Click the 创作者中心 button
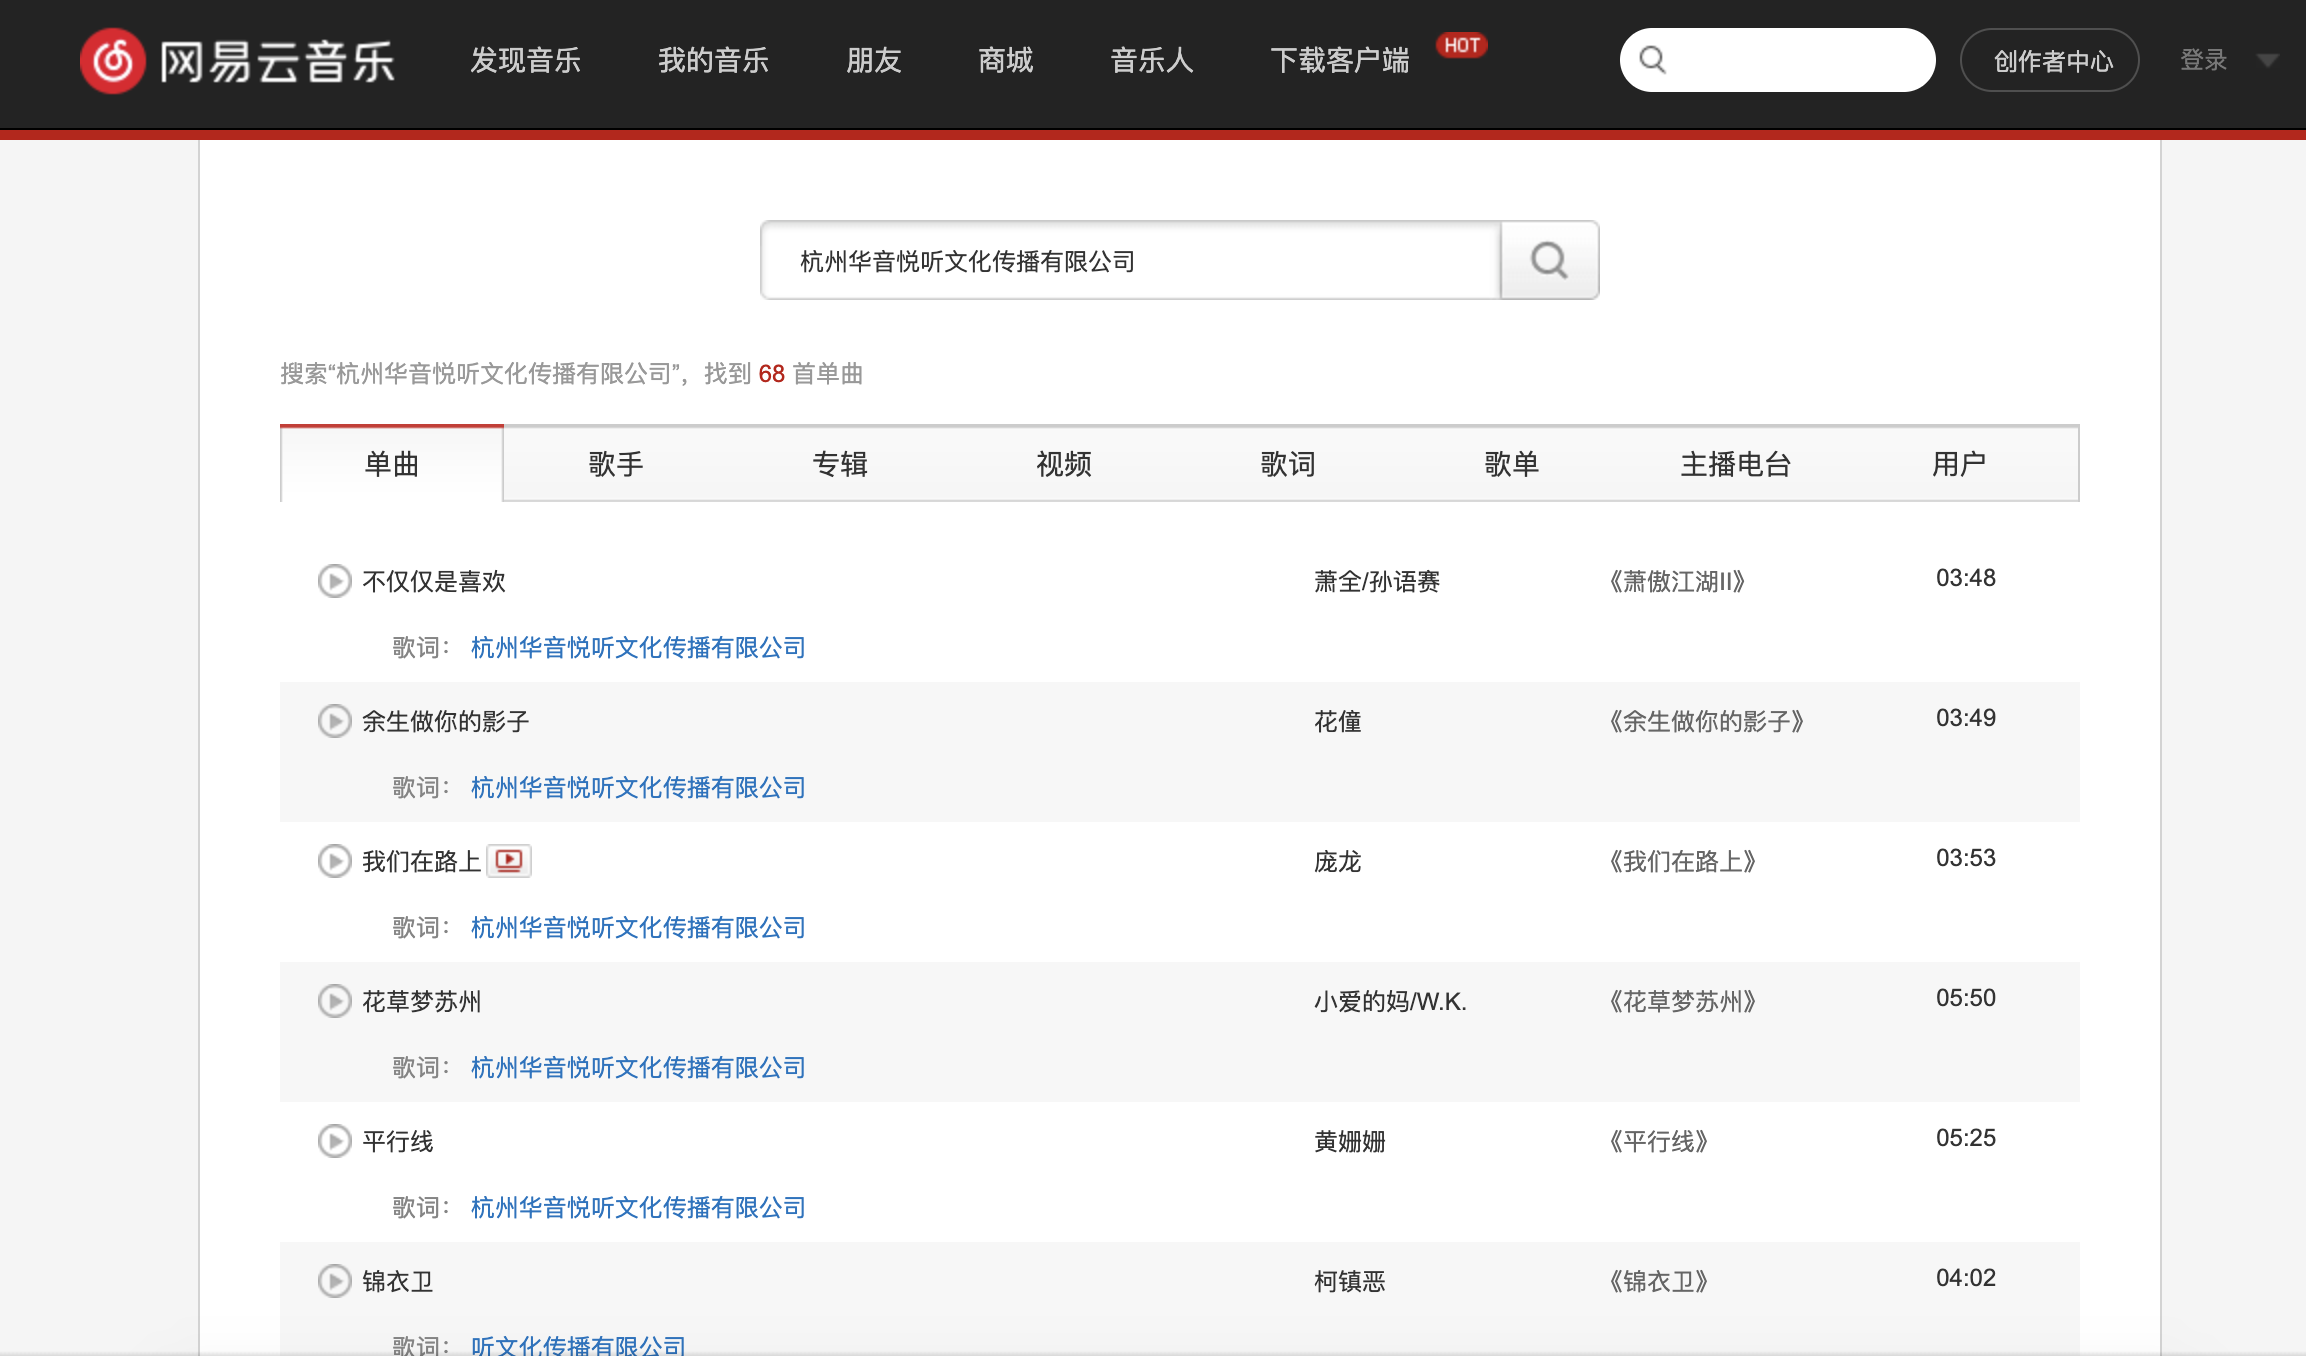The height and width of the screenshot is (1356, 2306). point(2051,61)
